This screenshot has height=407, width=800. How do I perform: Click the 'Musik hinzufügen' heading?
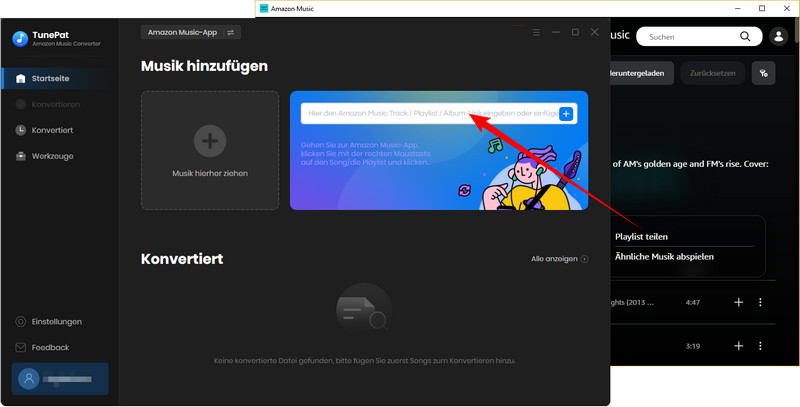coord(204,66)
